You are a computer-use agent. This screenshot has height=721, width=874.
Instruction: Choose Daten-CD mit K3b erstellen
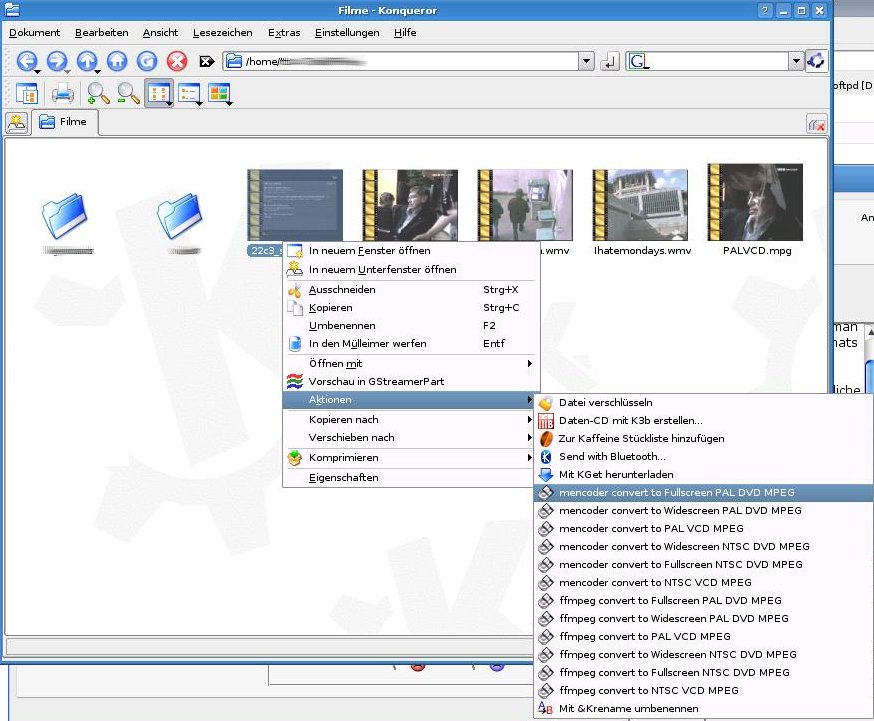click(x=703, y=421)
